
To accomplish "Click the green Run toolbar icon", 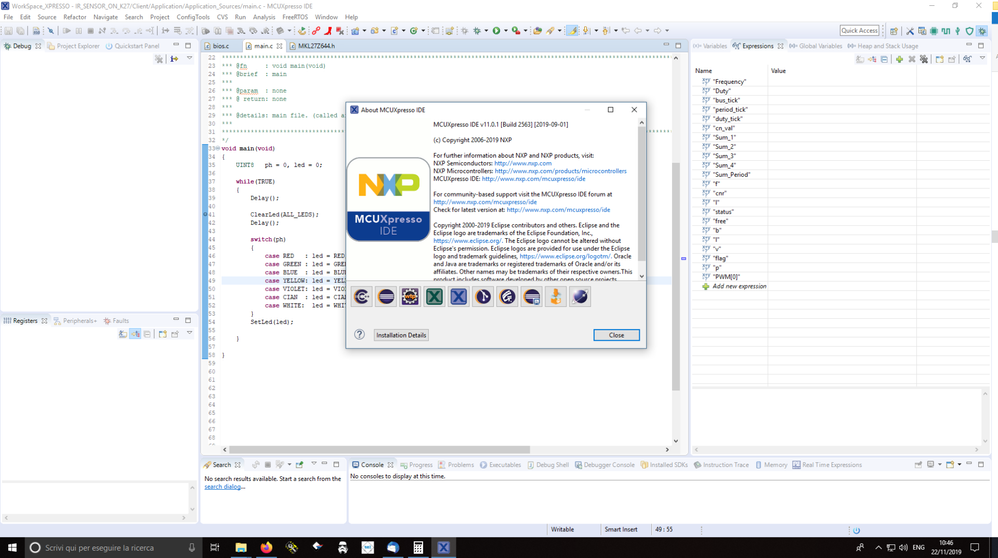I will [496, 31].
